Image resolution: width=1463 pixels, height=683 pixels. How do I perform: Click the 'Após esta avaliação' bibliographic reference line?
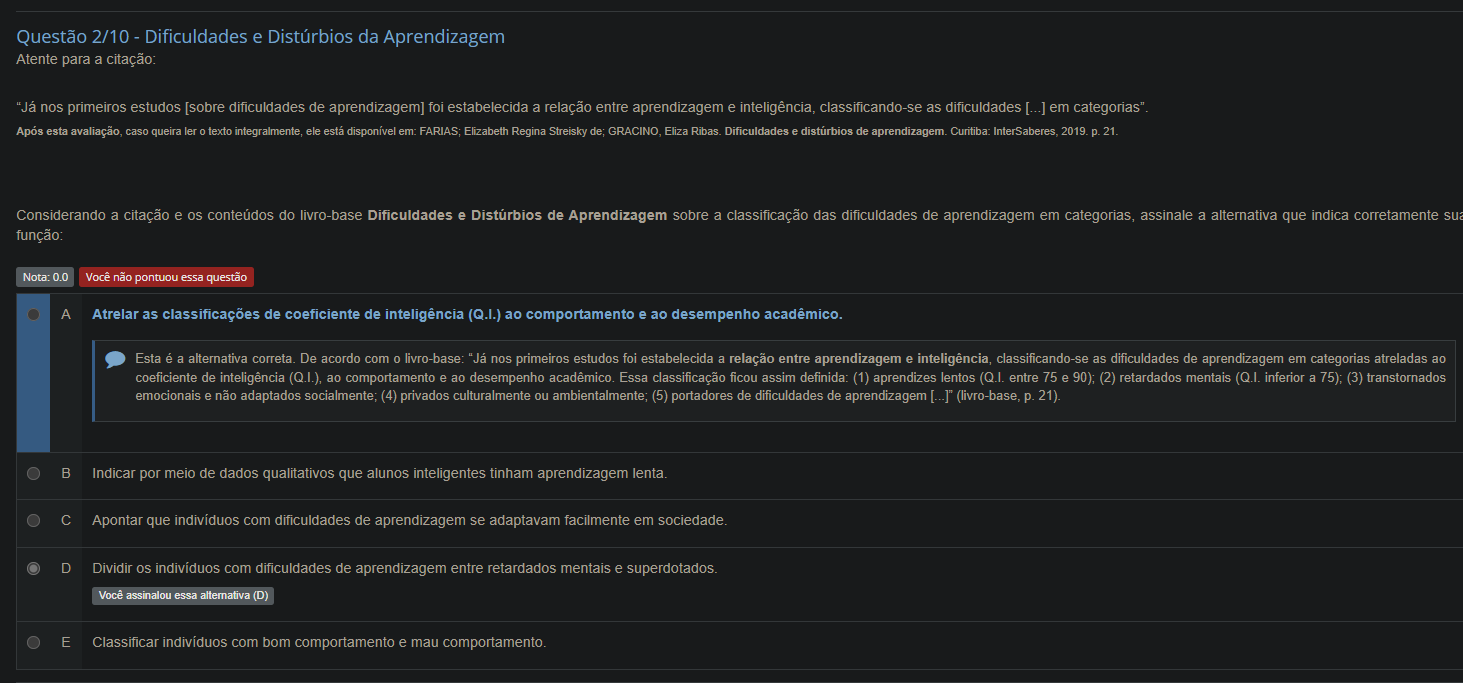(567, 131)
